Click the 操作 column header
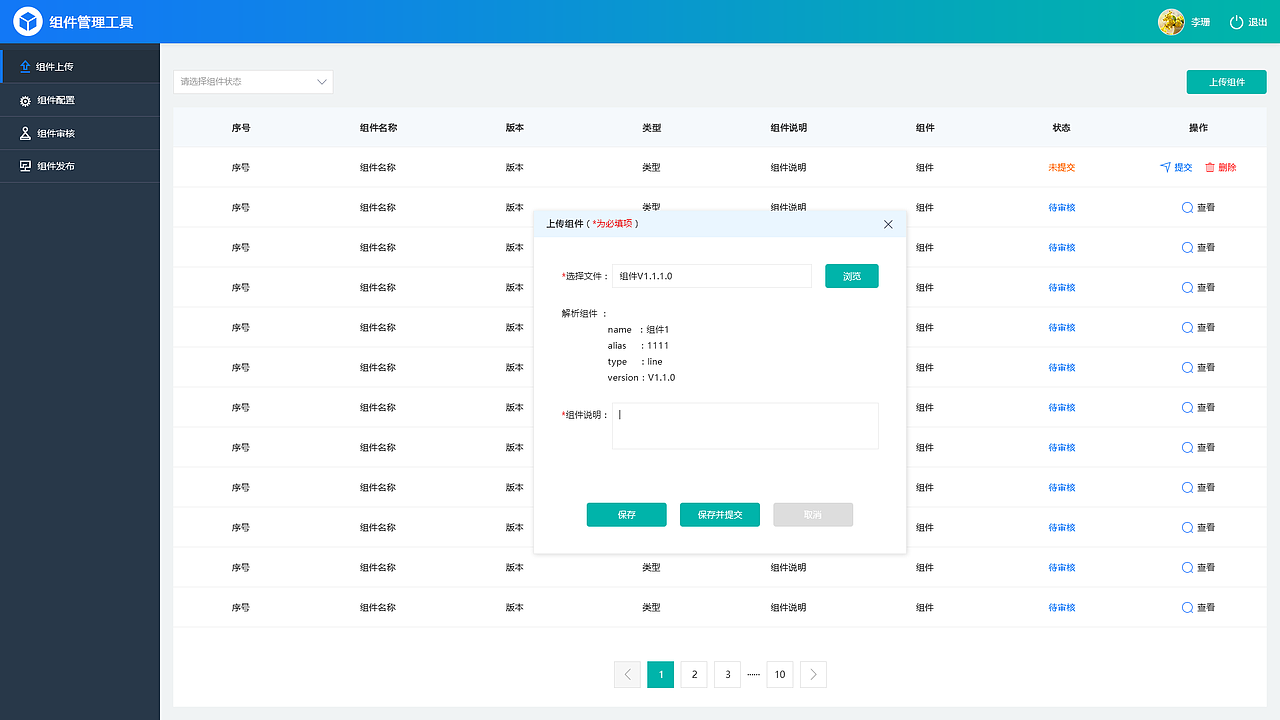This screenshot has height=720, width=1280. 1198,128
